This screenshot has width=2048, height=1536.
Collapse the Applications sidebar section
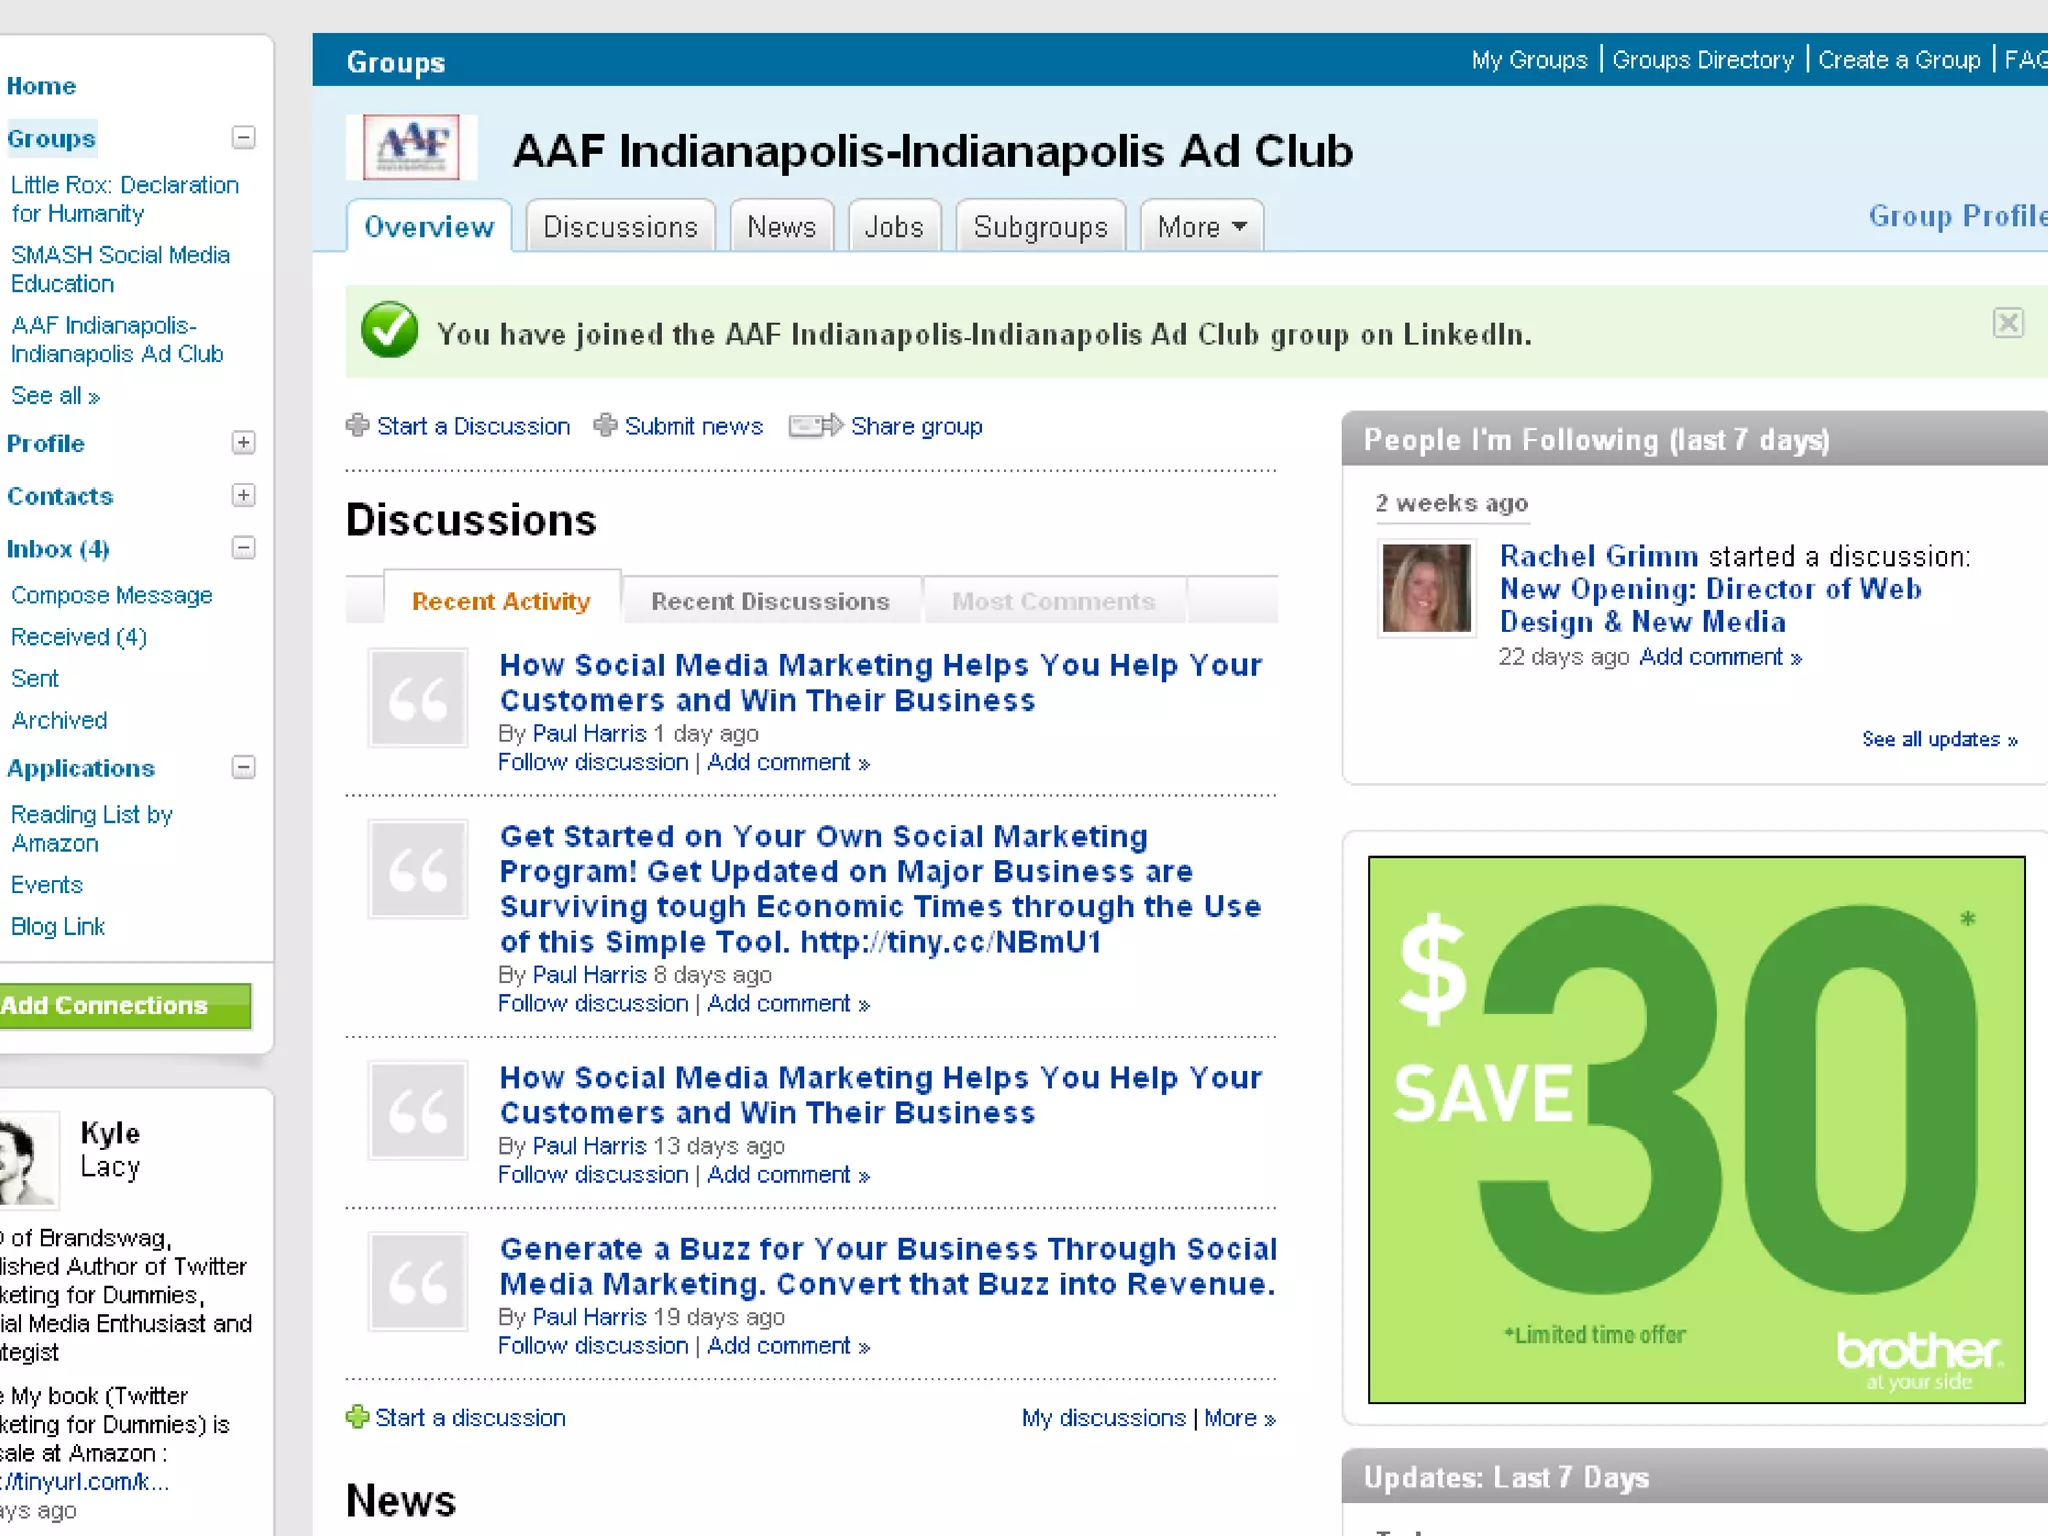click(x=243, y=768)
